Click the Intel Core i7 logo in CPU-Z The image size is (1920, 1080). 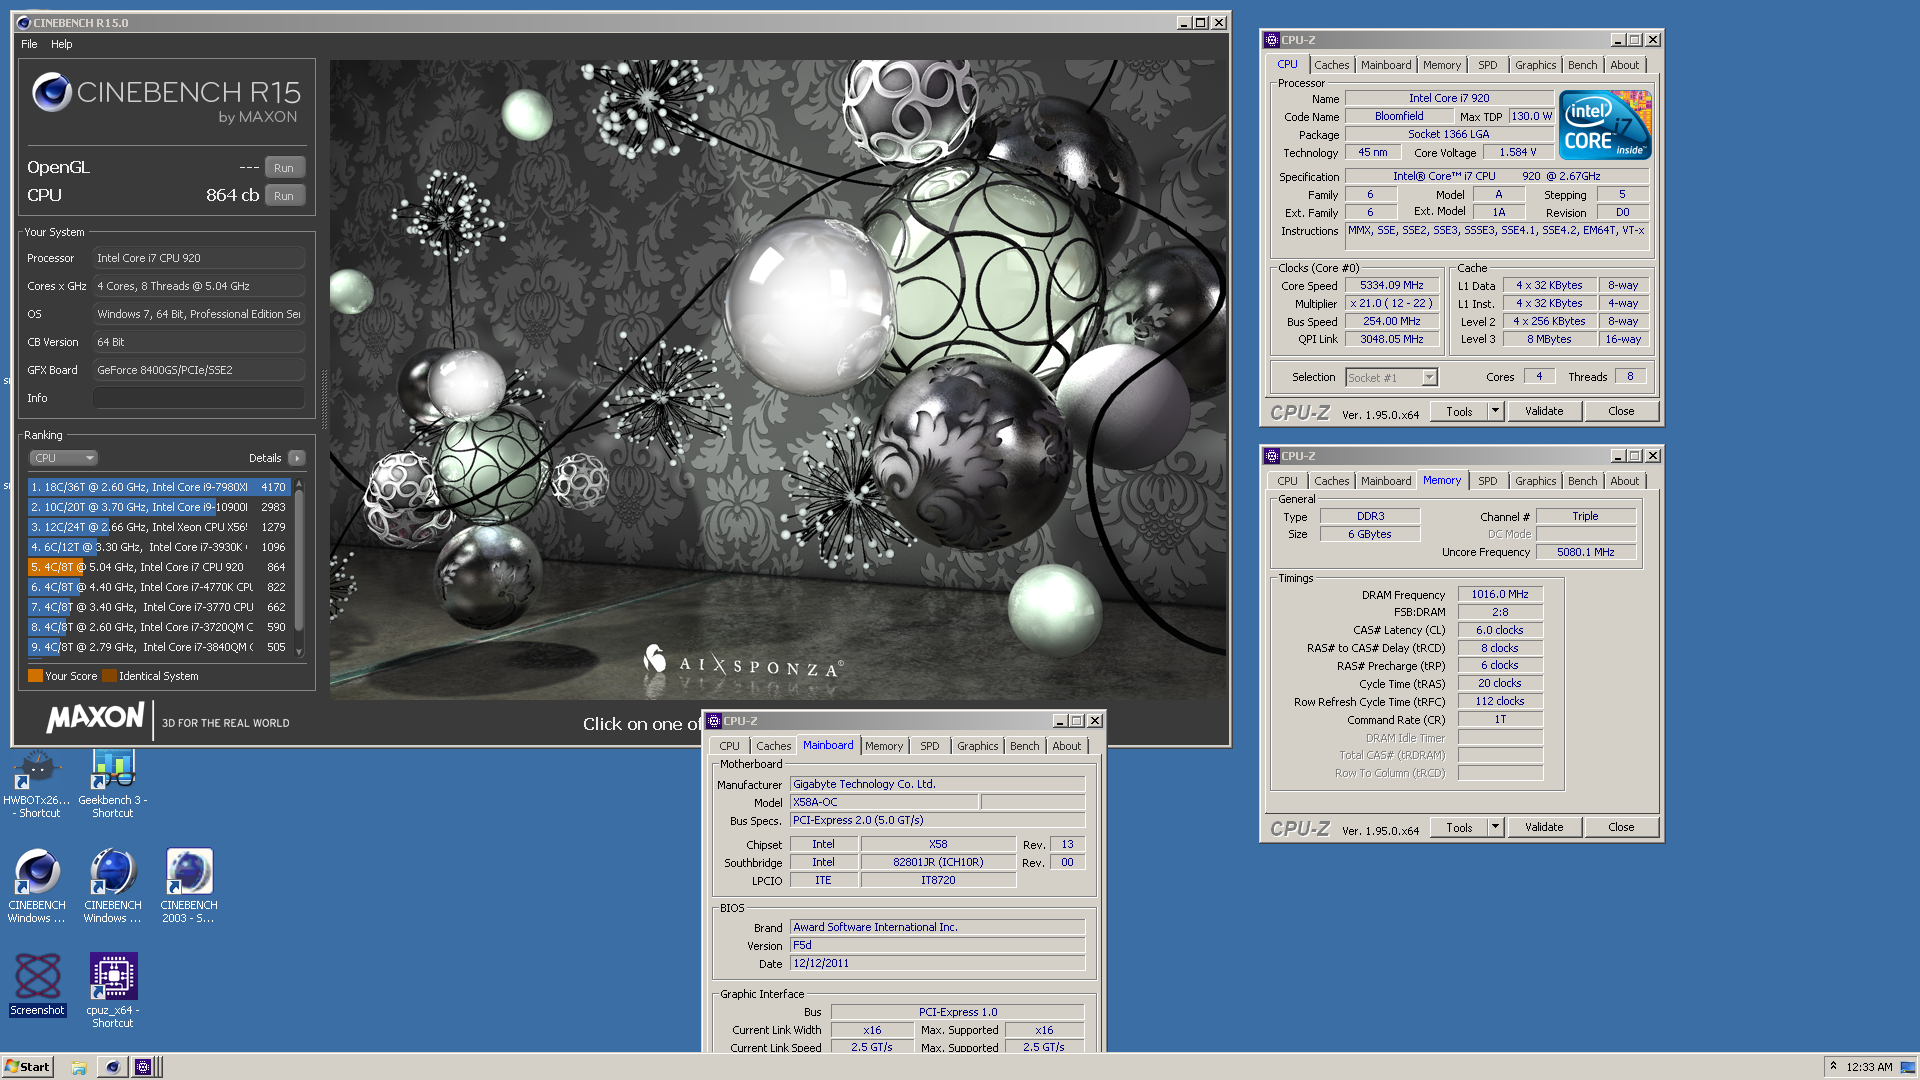point(1605,125)
